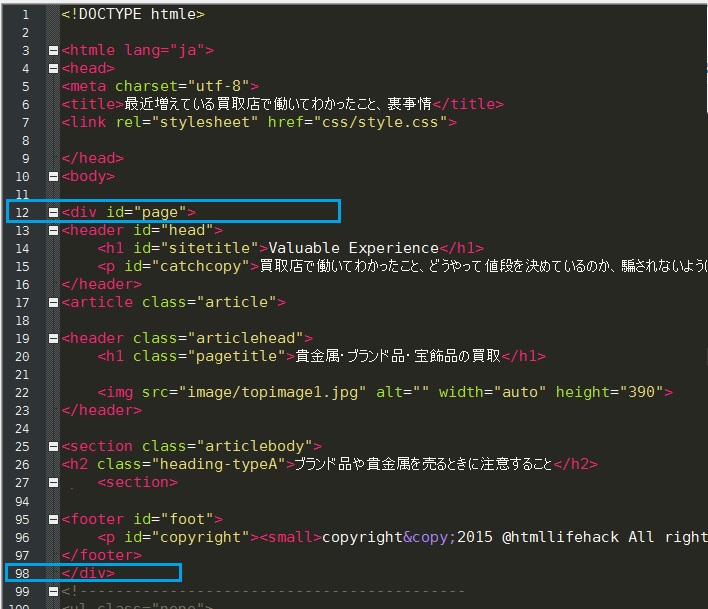Collapse the body tag fold on line 10
The height and width of the screenshot is (609, 708).
[x=53, y=177]
